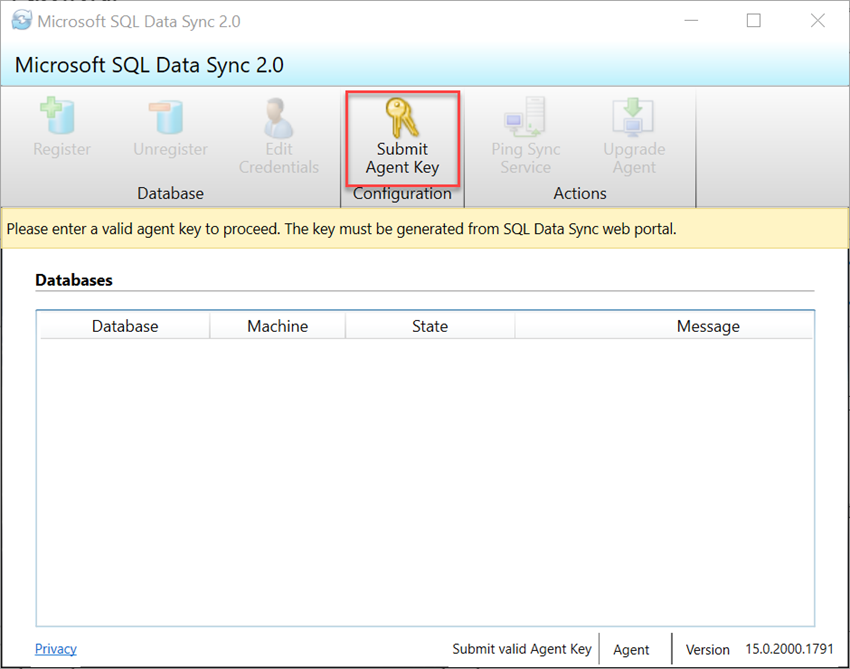
Task: Click the Submit valid Agent Key status text
Action: tap(521, 648)
